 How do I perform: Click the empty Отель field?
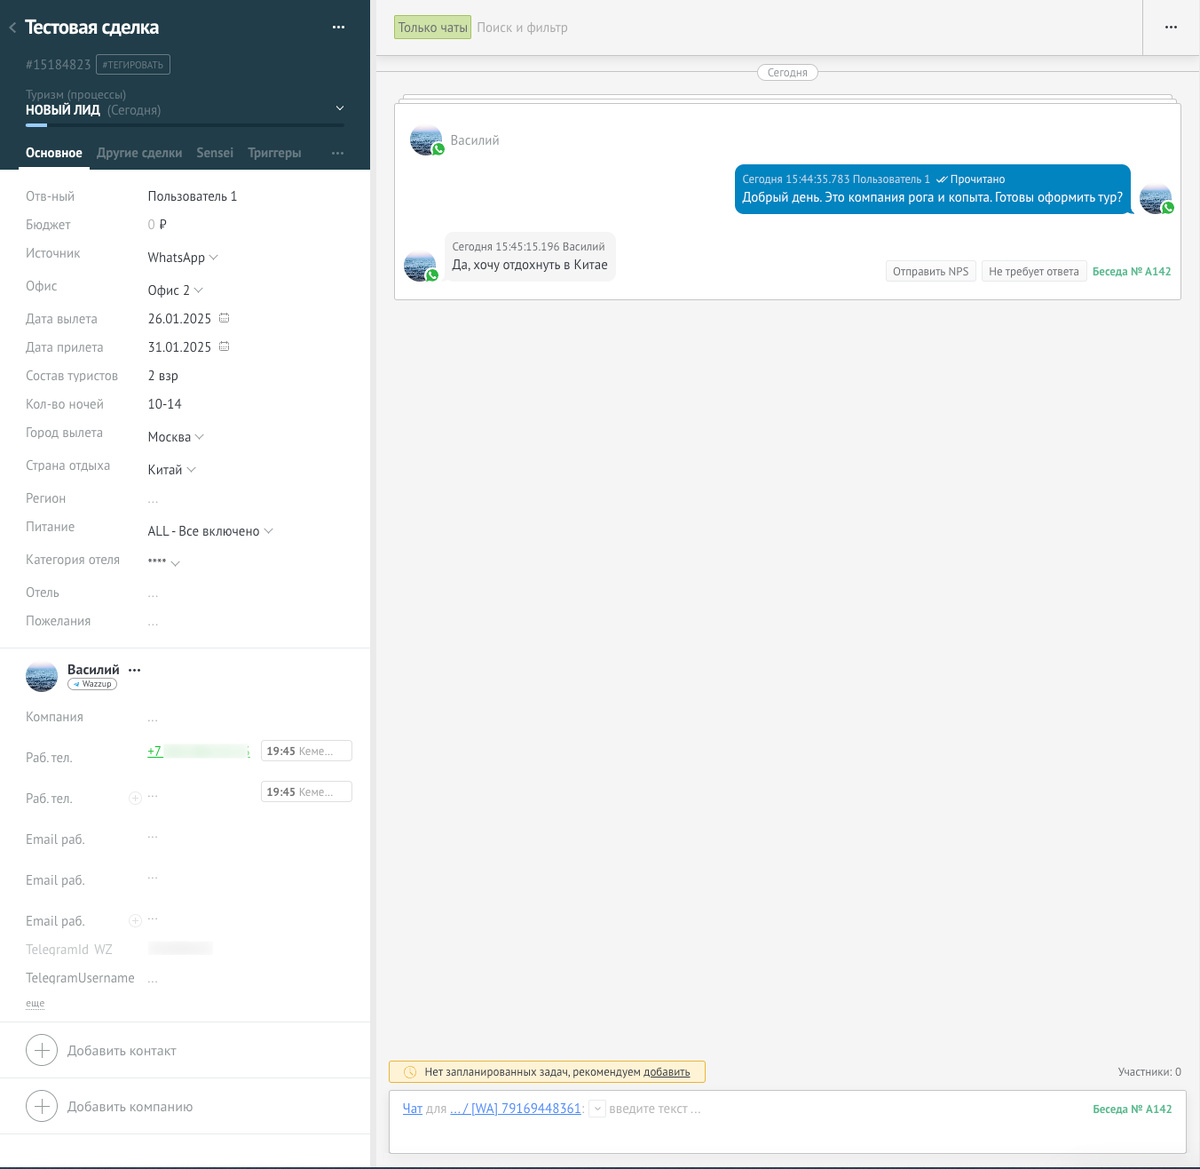153,593
